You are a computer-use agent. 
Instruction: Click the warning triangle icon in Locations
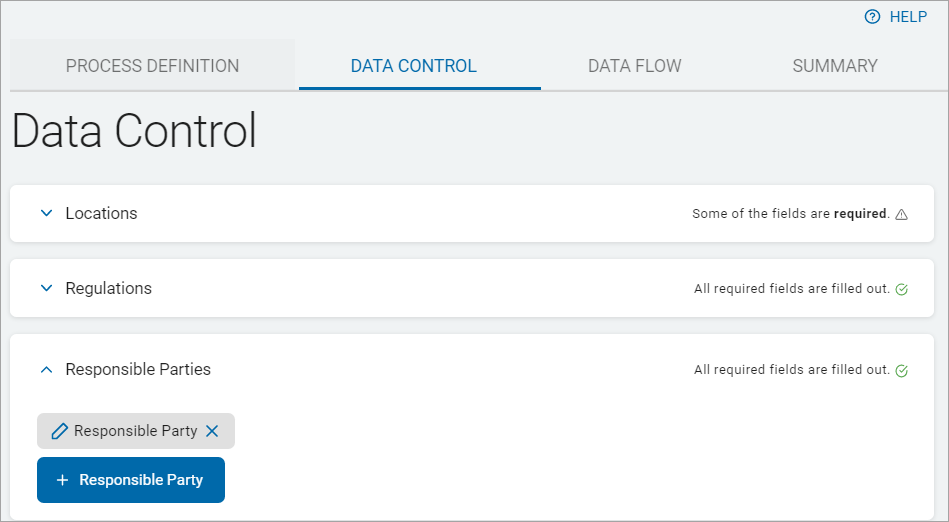901,214
